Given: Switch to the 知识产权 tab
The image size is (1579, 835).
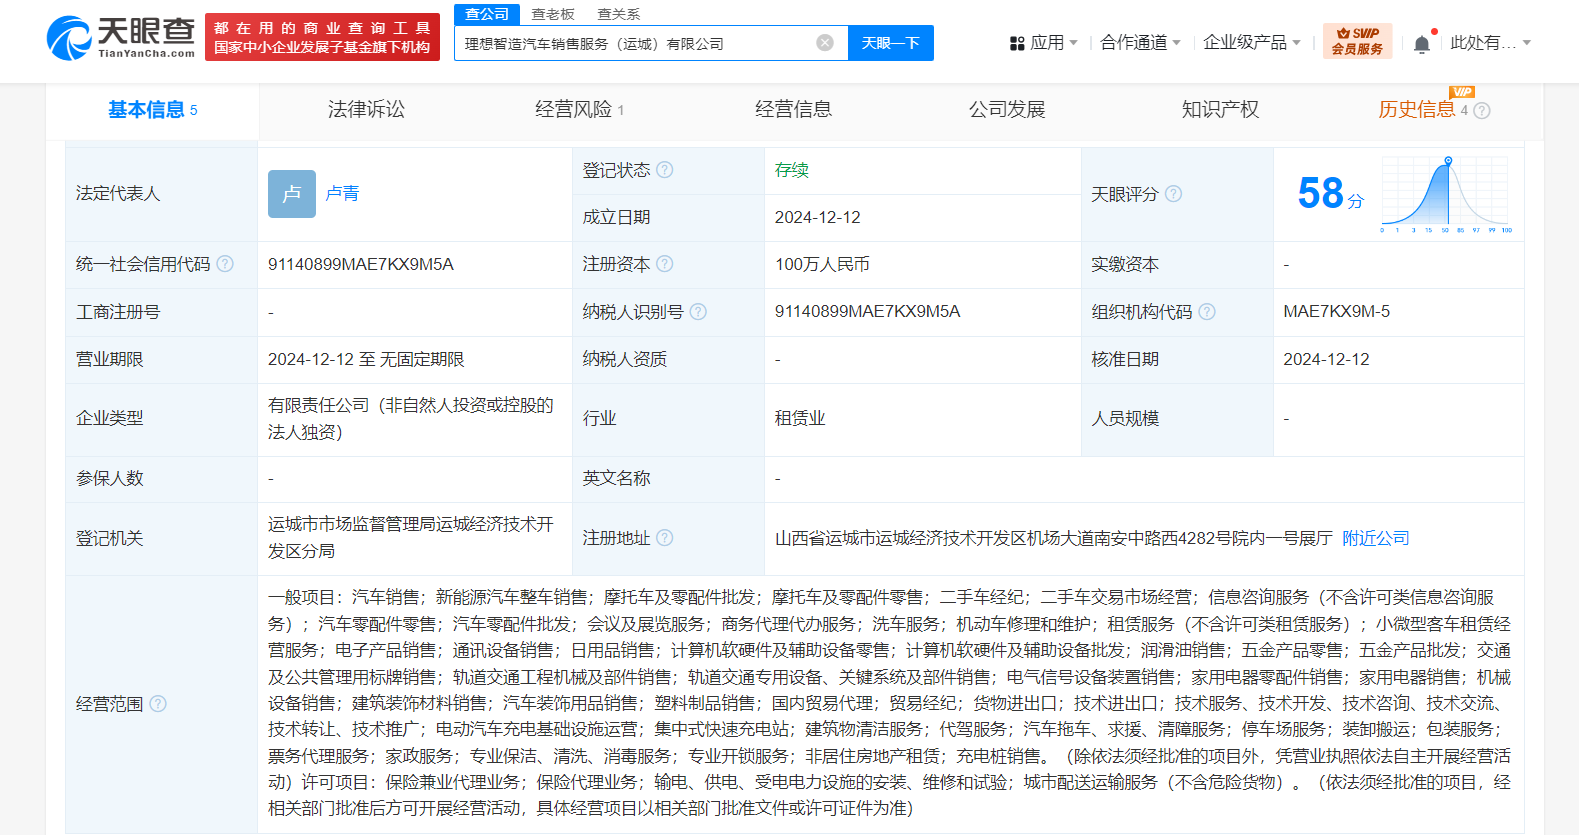Looking at the screenshot, I should [1220, 110].
